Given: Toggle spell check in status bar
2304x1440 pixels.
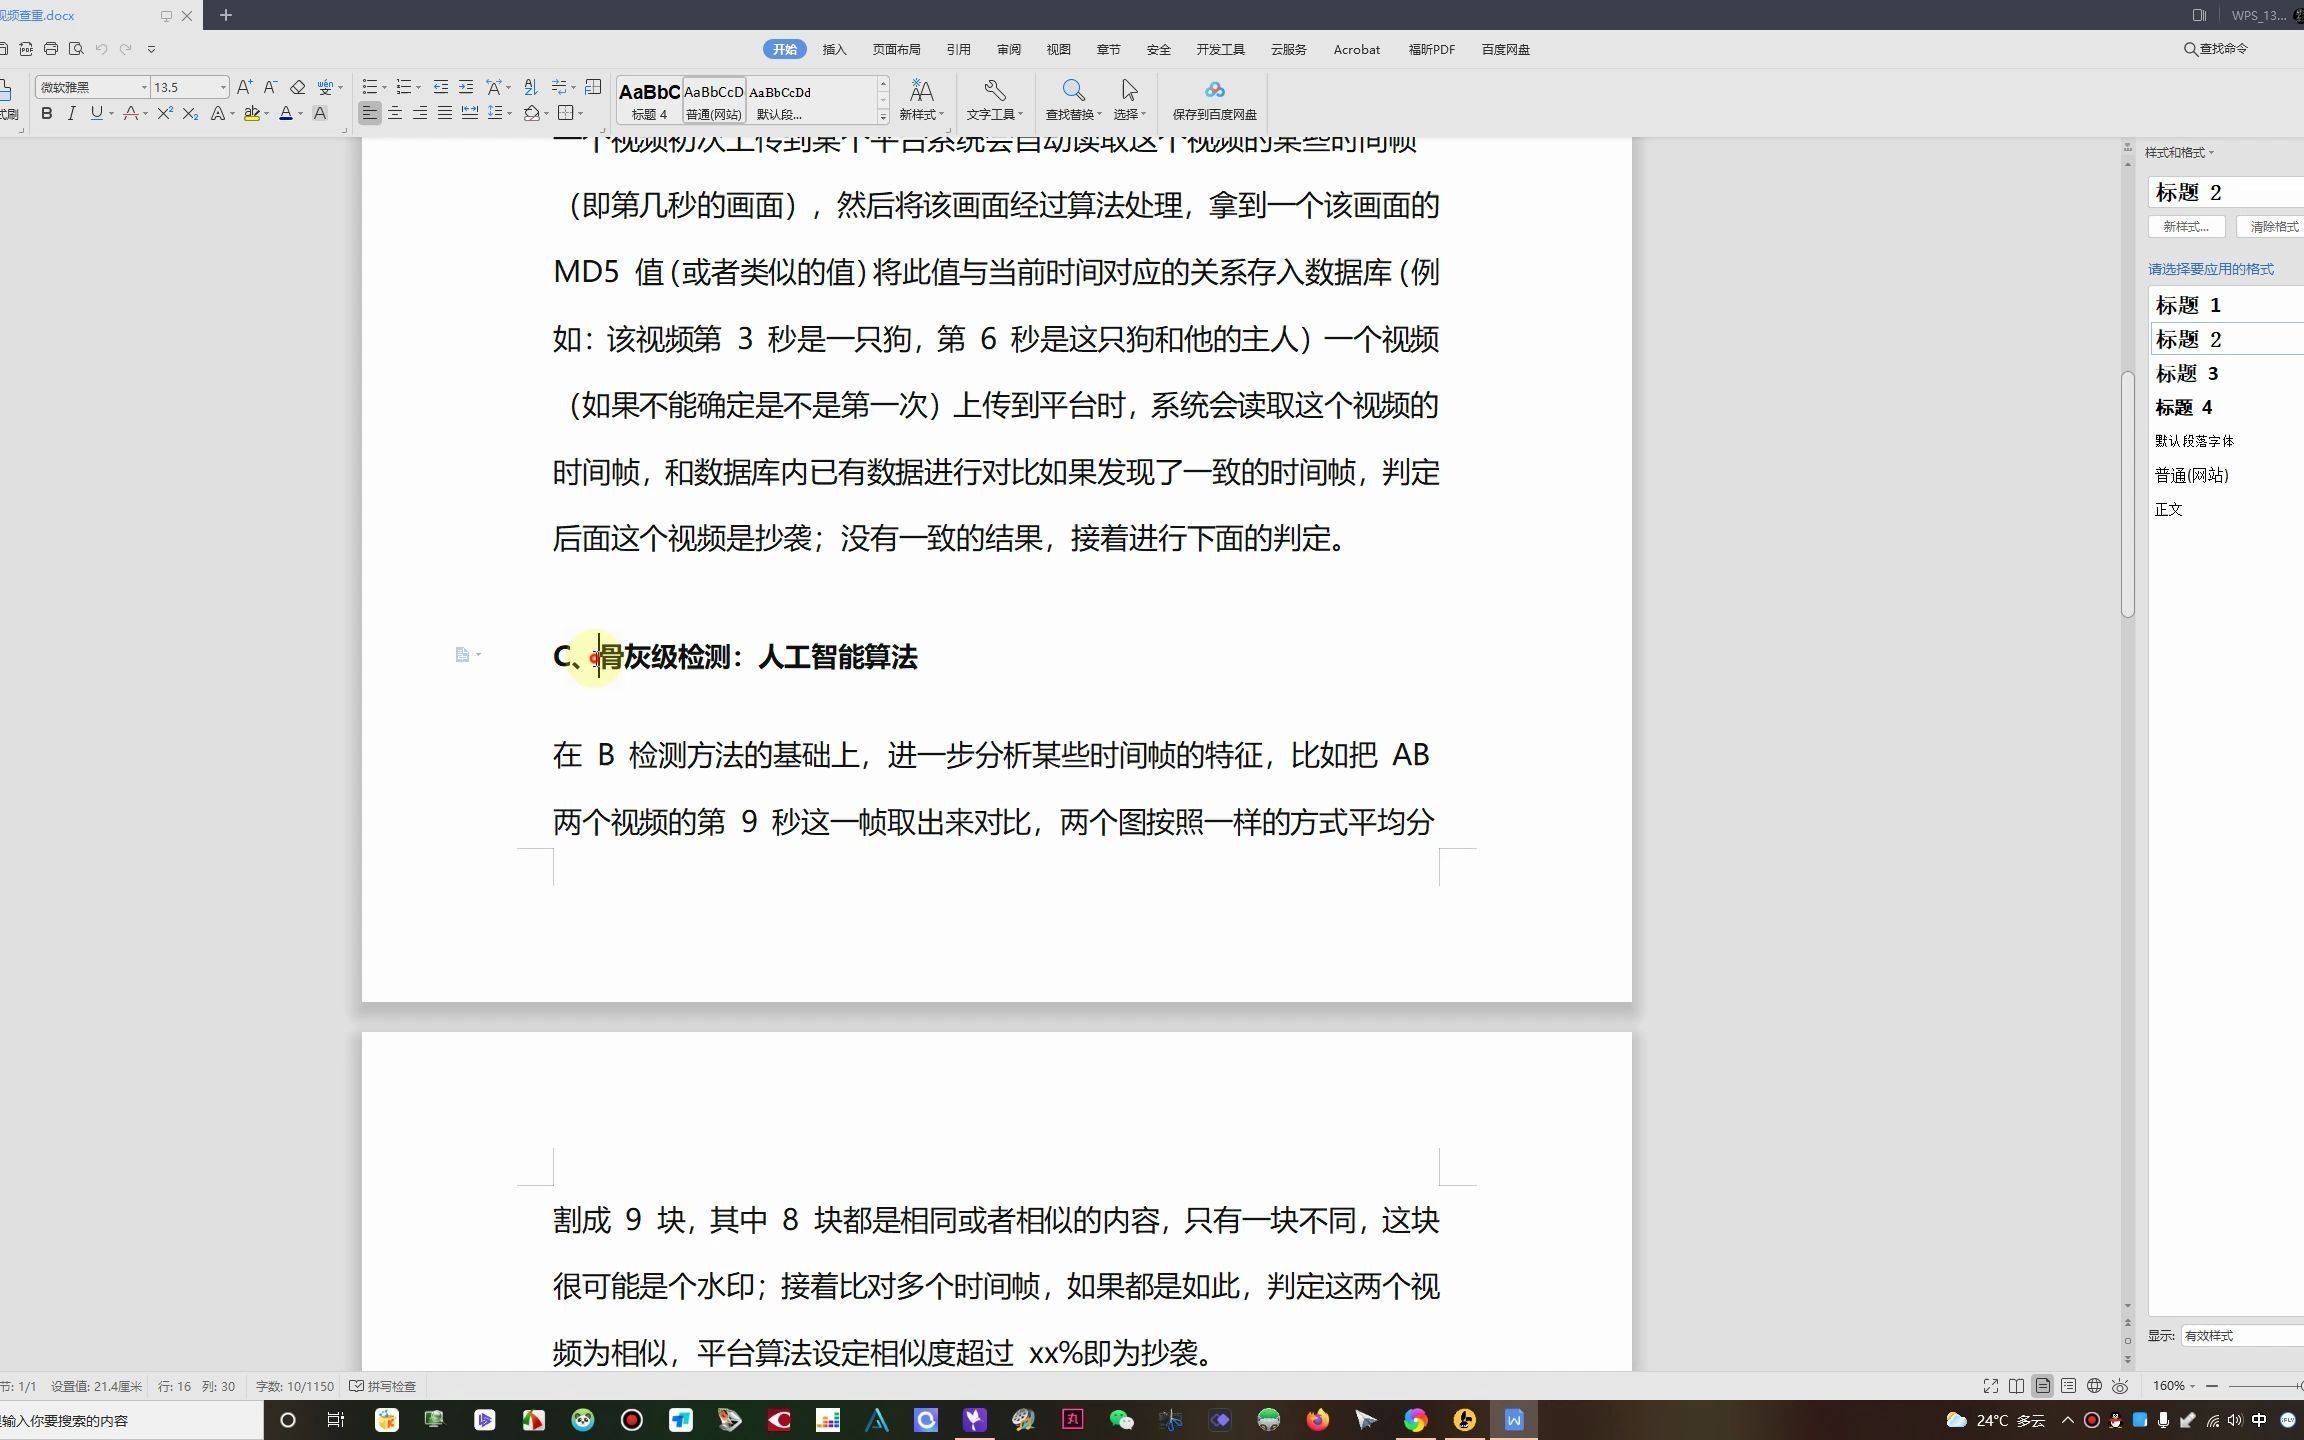Looking at the screenshot, I should 383,1386.
